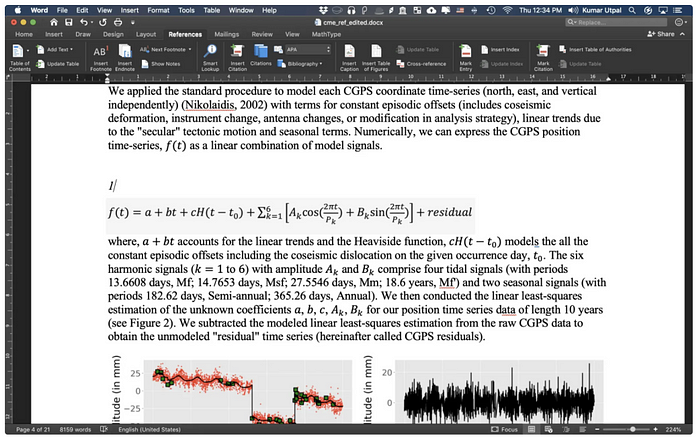
Task: Open the Mailings ribbon tab
Action: (226, 34)
